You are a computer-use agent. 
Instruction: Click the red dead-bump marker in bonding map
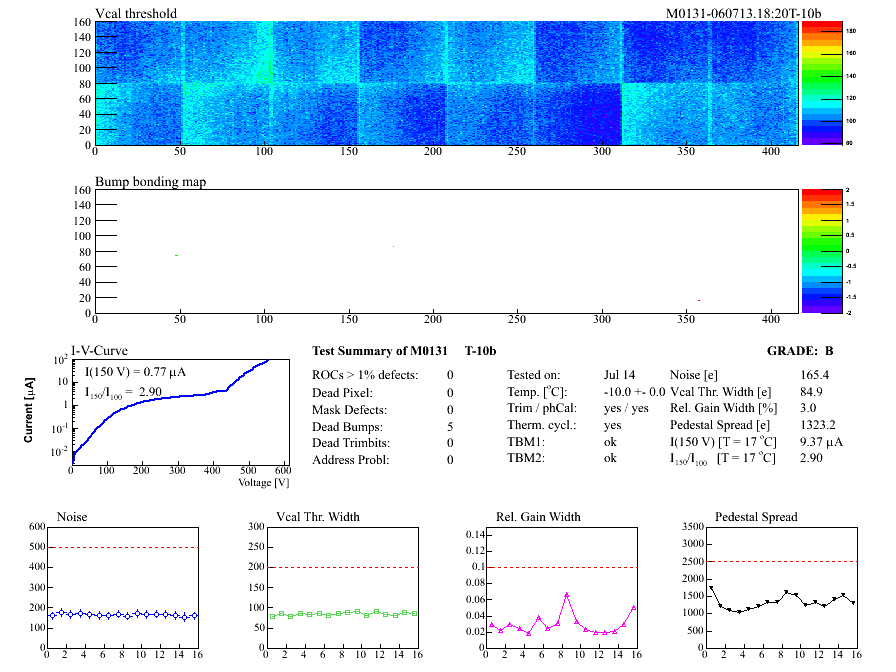click(x=699, y=301)
